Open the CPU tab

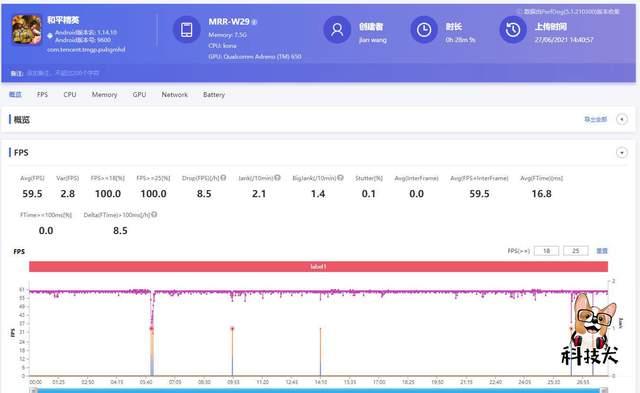(x=70, y=95)
